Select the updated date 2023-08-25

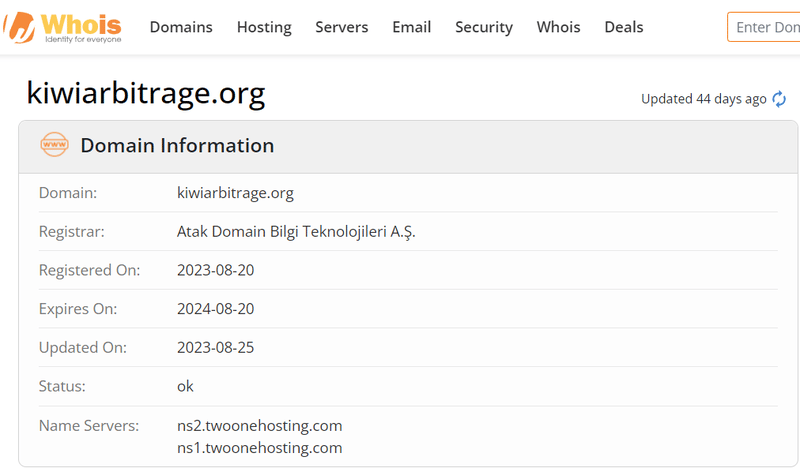pyautogui.click(x=215, y=348)
